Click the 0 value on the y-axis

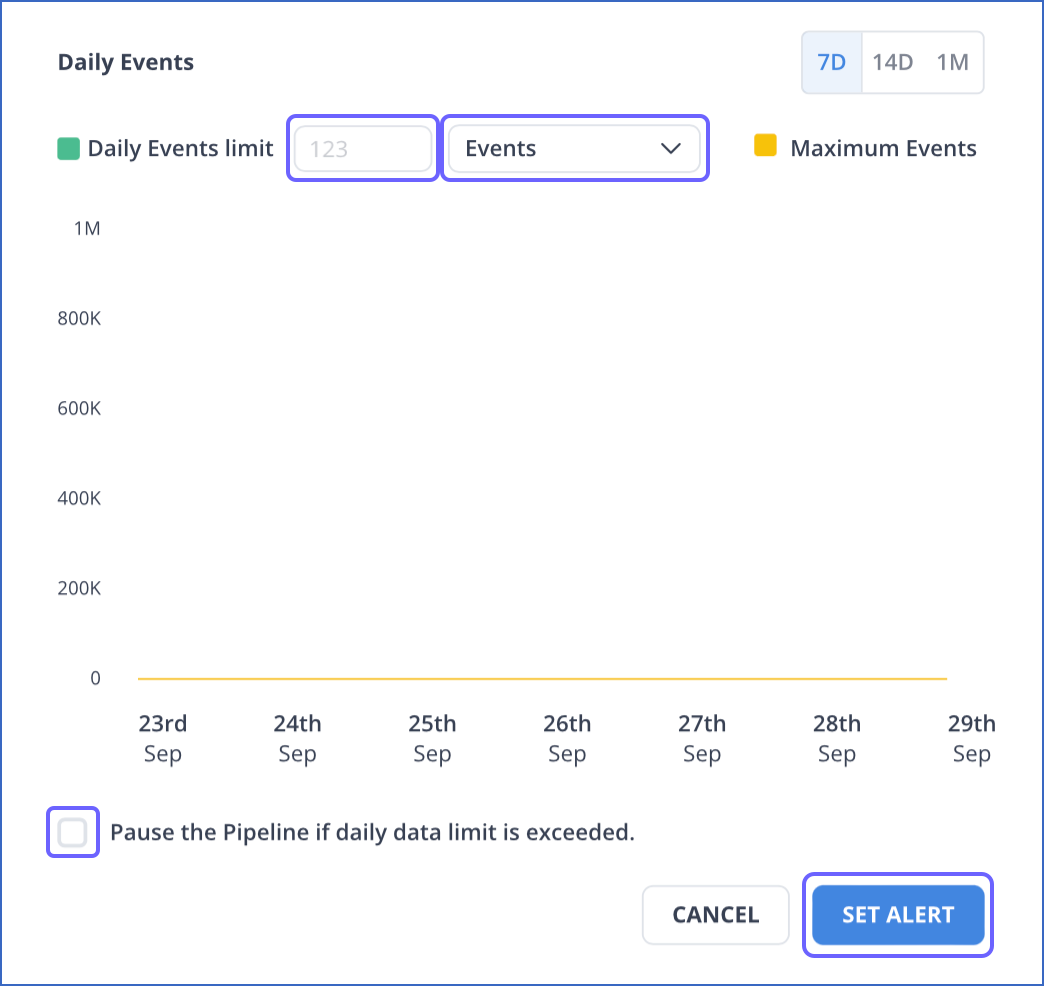[x=95, y=677]
